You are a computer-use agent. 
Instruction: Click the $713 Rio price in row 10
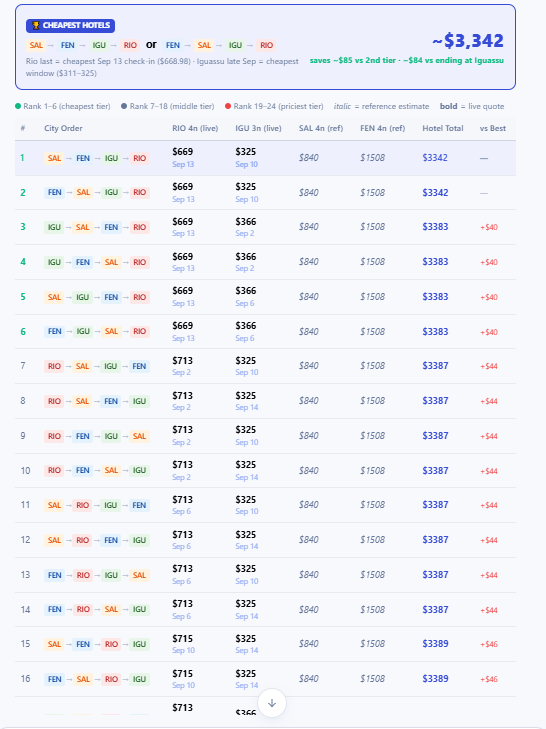point(182,464)
